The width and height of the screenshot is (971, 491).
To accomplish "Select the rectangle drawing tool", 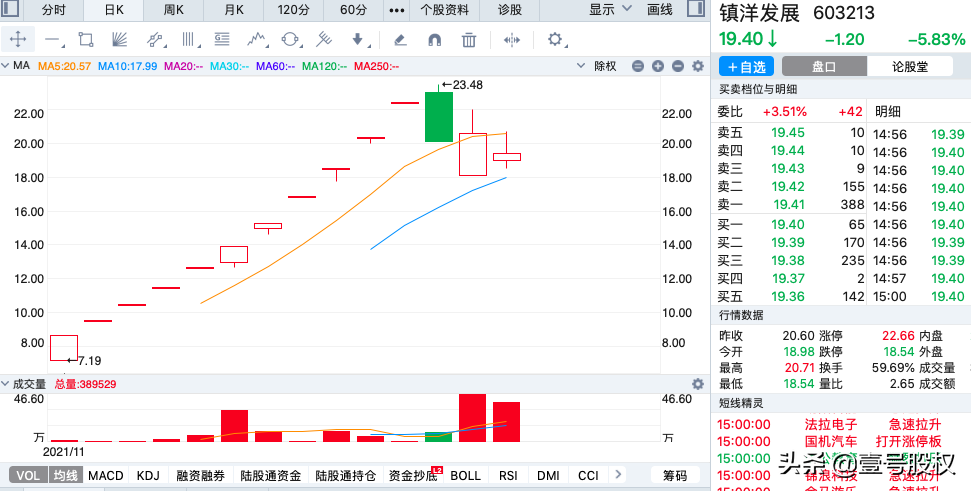I will pos(85,40).
